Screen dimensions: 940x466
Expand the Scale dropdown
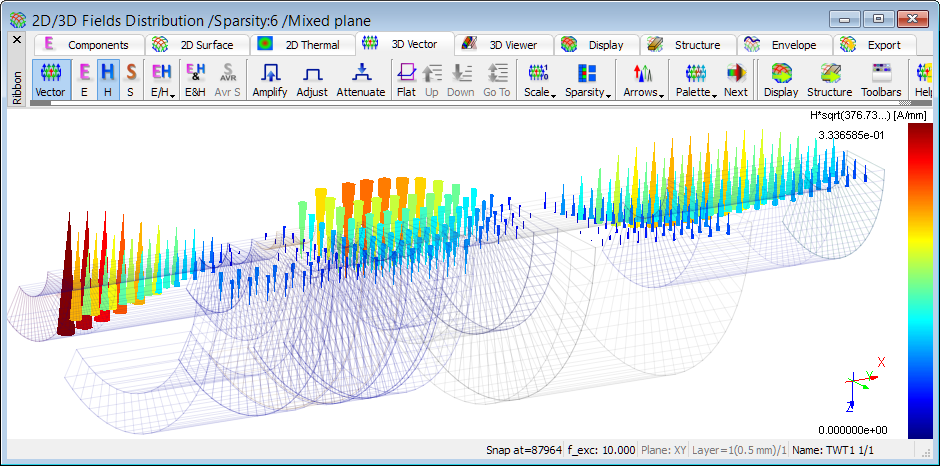[x=540, y=79]
